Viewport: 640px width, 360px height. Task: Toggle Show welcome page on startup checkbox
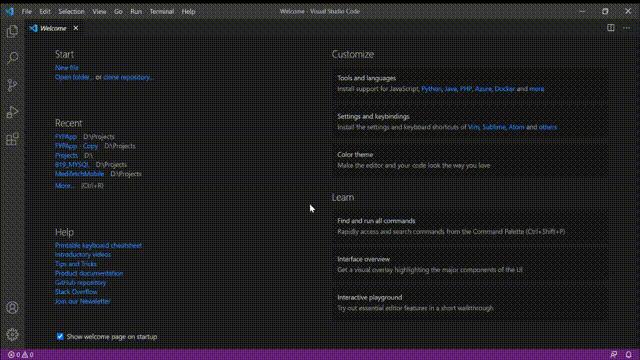[x=60, y=337]
